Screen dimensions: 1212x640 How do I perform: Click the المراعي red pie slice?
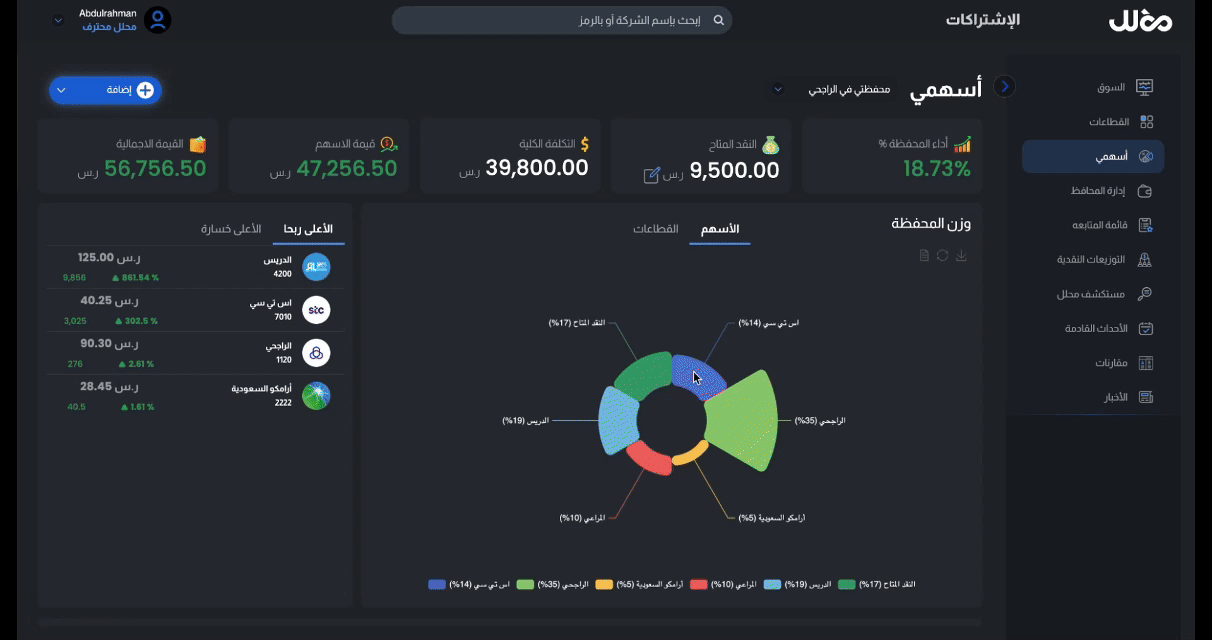[649, 457]
